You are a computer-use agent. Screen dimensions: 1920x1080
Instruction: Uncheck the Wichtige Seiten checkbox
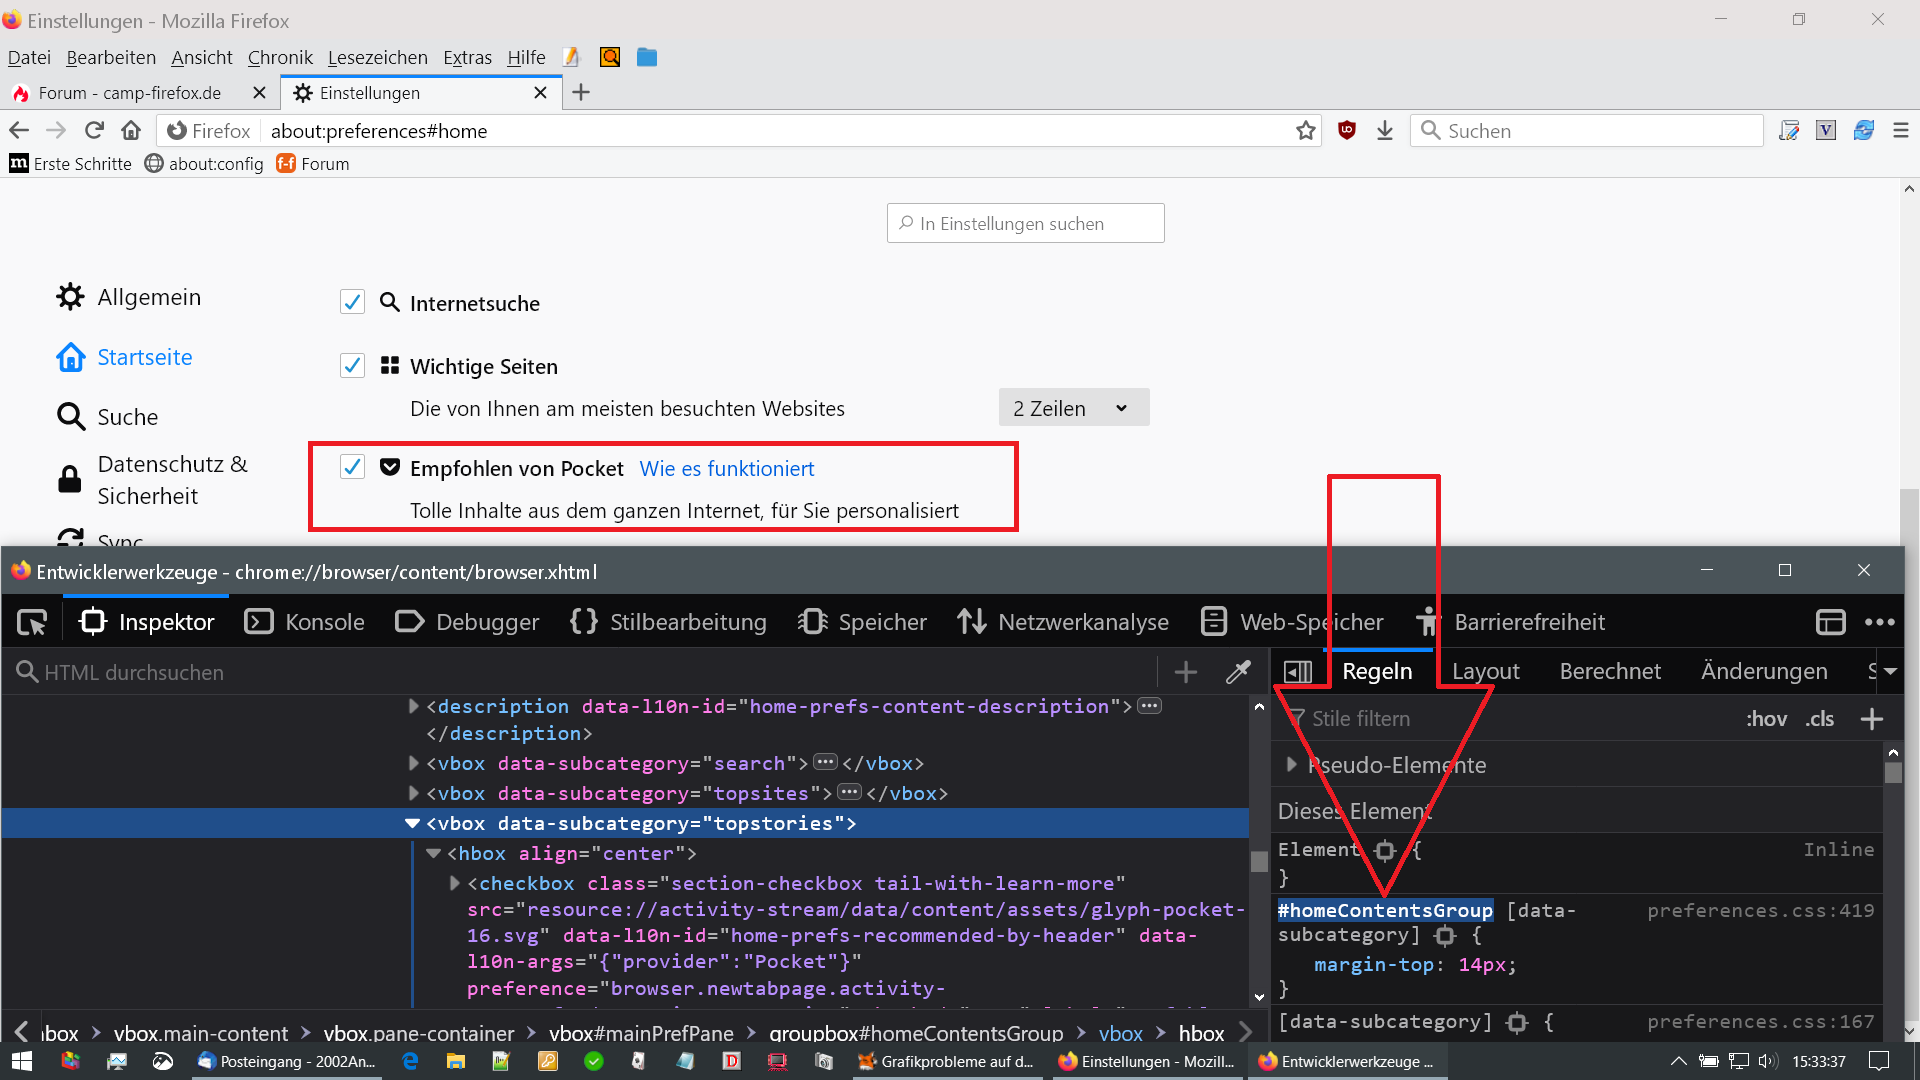pyautogui.click(x=352, y=365)
